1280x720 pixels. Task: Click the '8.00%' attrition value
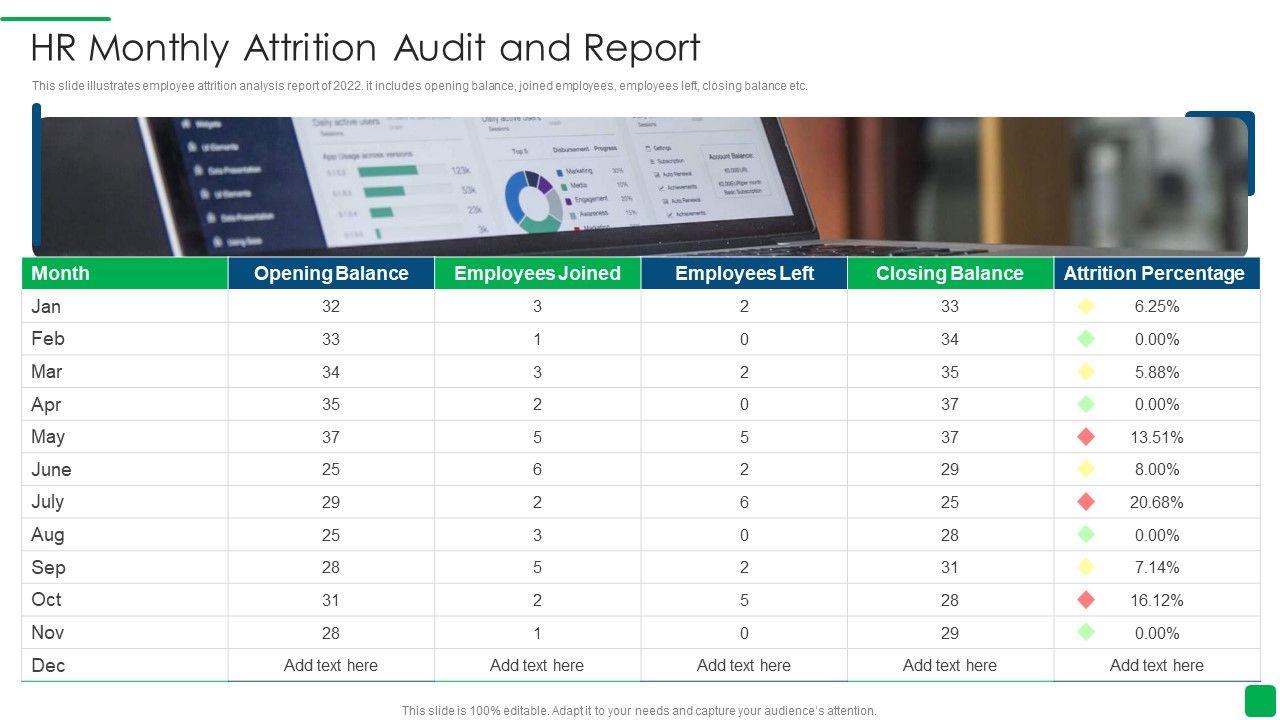1157,469
